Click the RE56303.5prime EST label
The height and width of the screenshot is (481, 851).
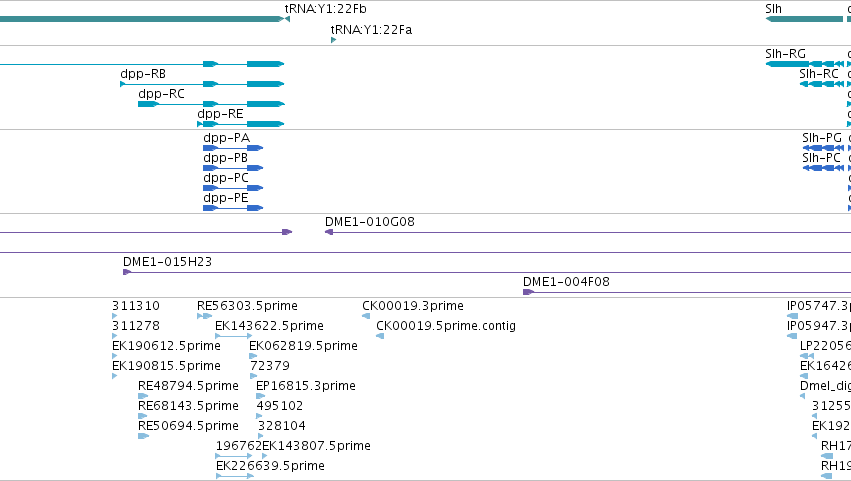(x=247, y=306)
